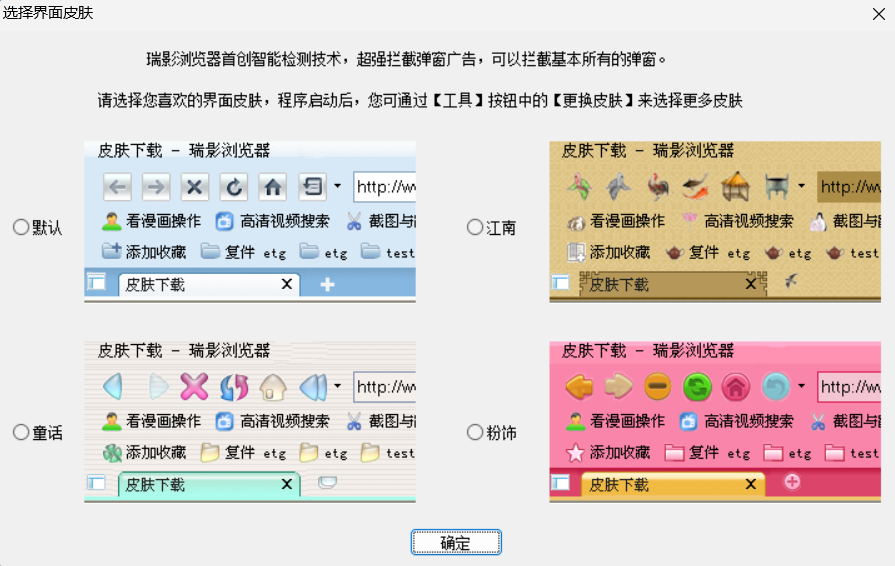Click bronze cauldron icon in 江南 preview
895x566 pixels.
pos(776,187)
